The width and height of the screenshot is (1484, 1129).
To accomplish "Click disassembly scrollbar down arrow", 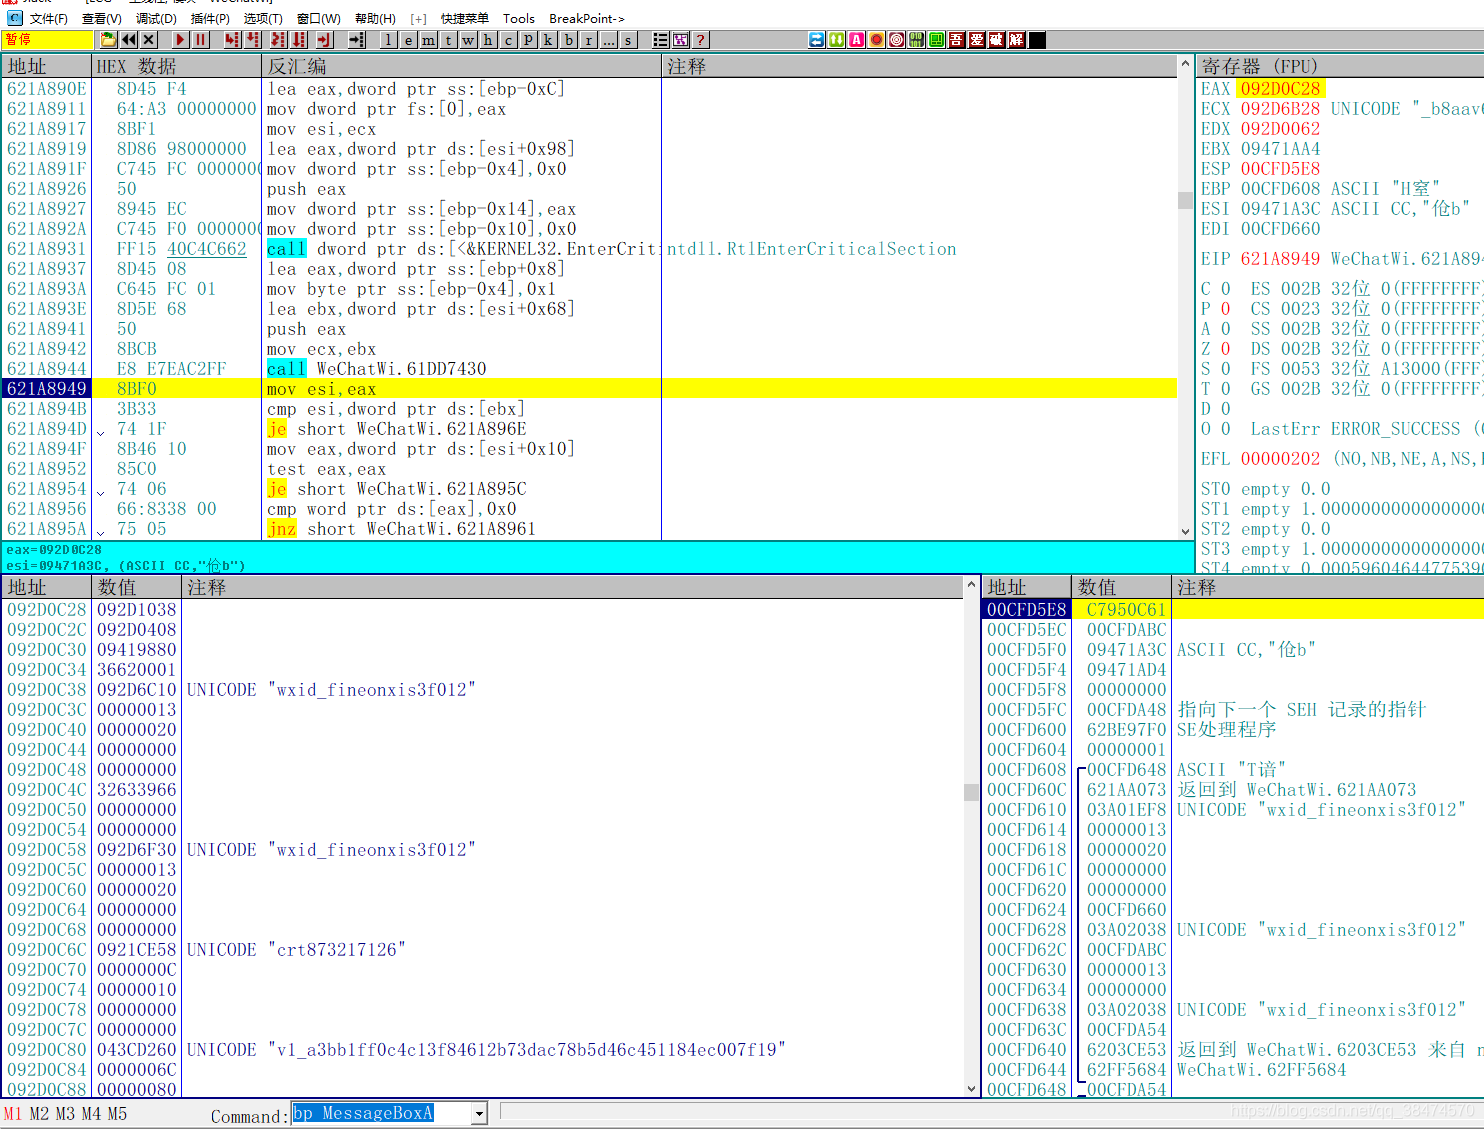I will point(1185,532).
